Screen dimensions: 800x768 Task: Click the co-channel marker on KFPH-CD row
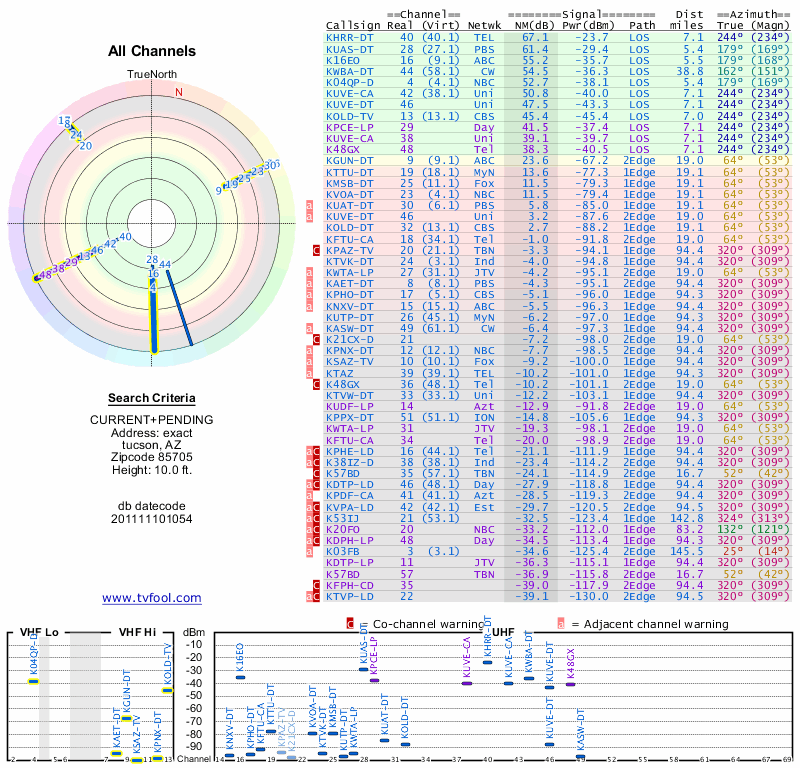tap(316, 586)
